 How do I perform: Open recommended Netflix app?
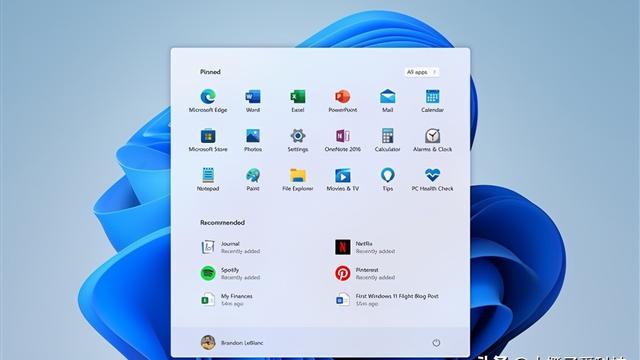(x=365, y=247)
